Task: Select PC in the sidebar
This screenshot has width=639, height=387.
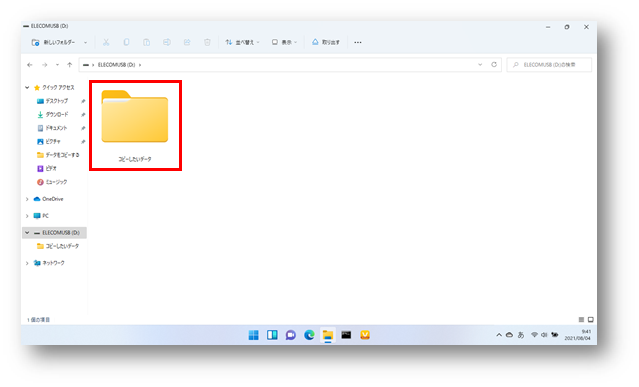Action: (41, 216)
